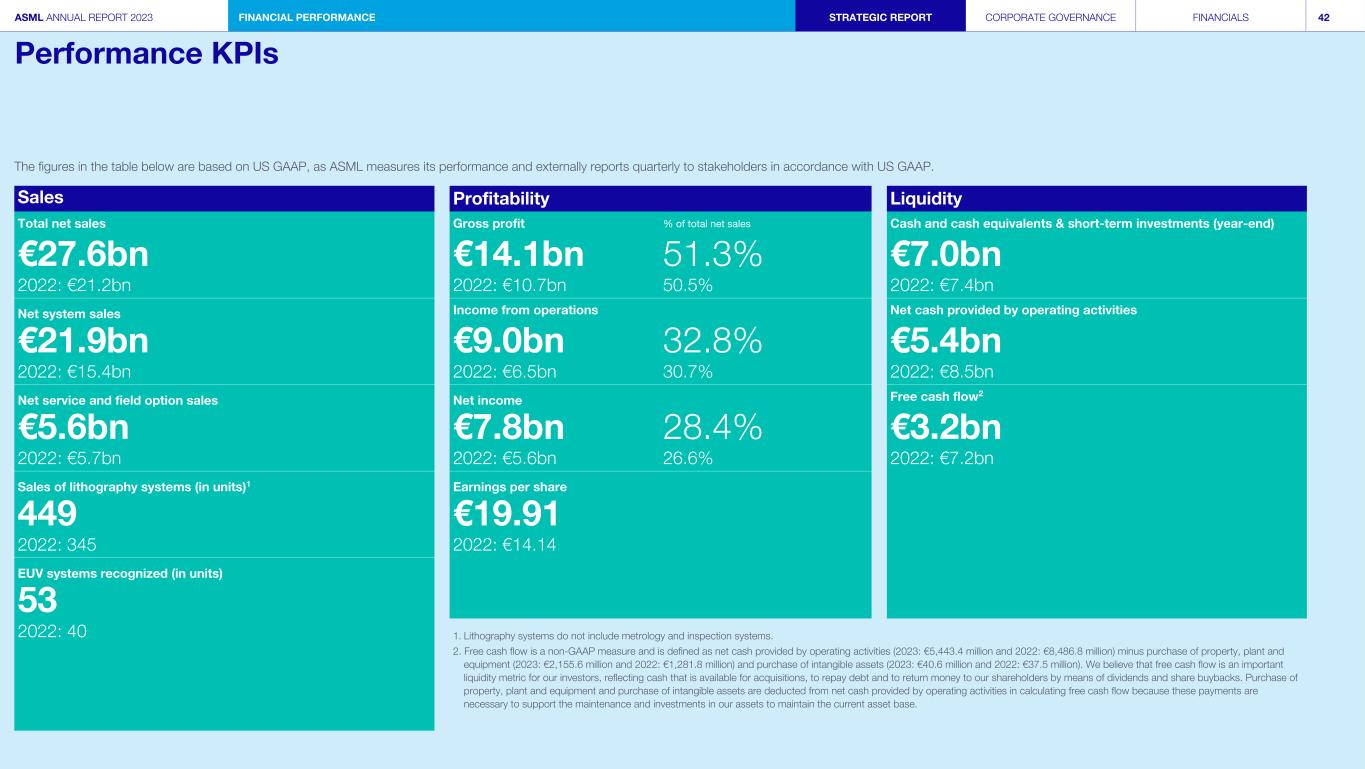Screen dimensions: 1365x769
Task: Click the Free cash flow €3.2bn figure
Action: [x=945, y=427]
